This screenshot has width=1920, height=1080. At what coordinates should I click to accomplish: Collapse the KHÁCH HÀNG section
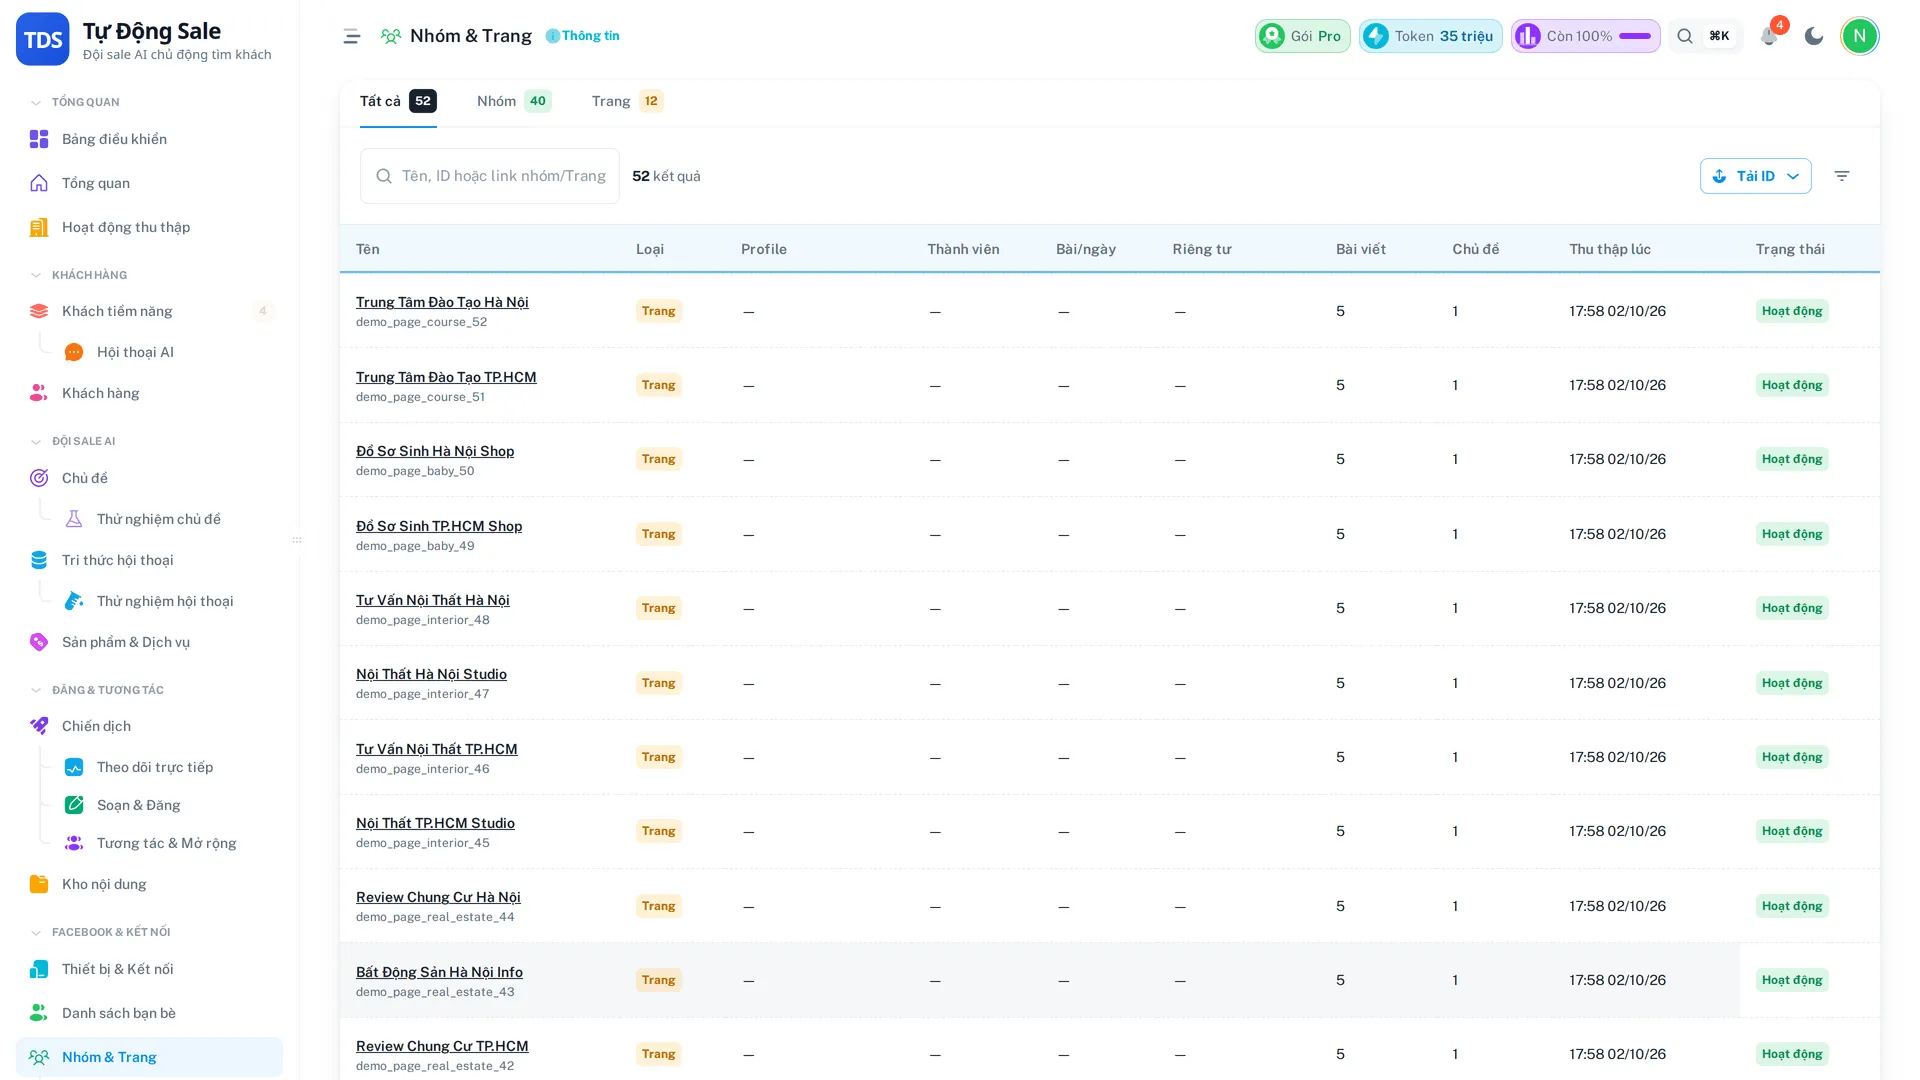click(79, 275)
